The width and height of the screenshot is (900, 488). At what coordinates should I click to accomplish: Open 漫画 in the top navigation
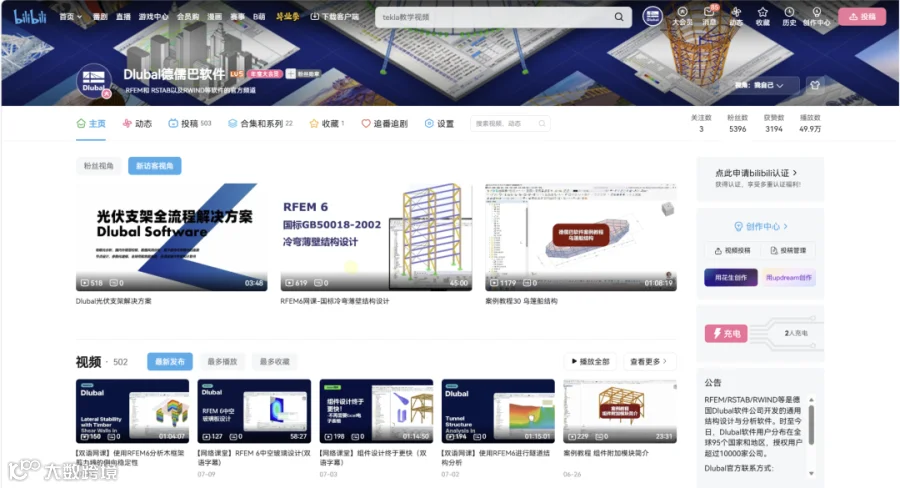214,17
